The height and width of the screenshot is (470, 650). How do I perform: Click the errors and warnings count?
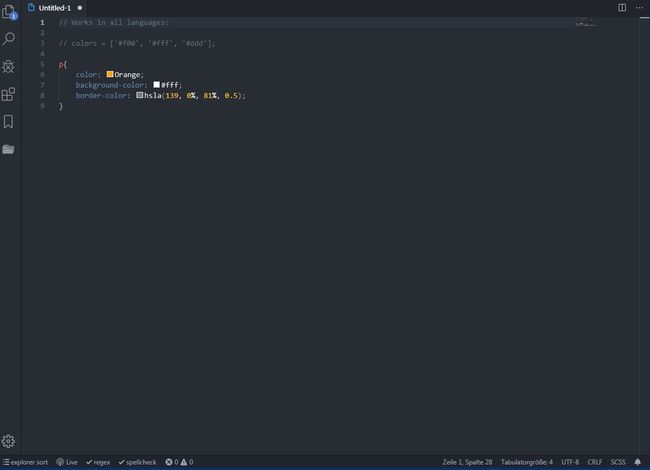click(x=179, y=462)
